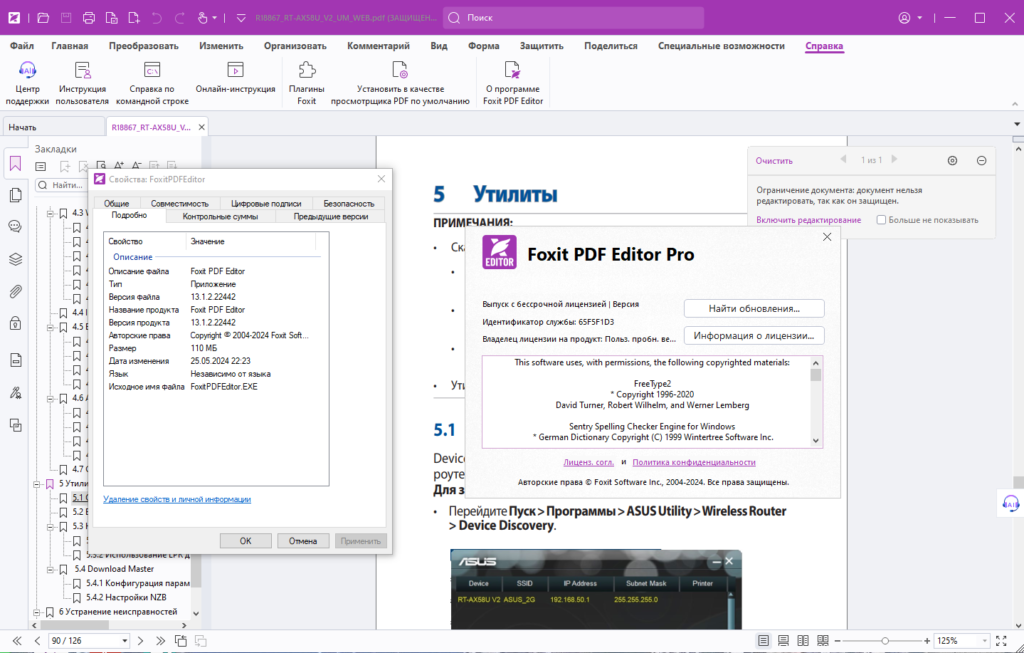Open Политика конфиденциальности link
The height and width of the screenshot is (653, 1024).
click(x=694, y=462)
